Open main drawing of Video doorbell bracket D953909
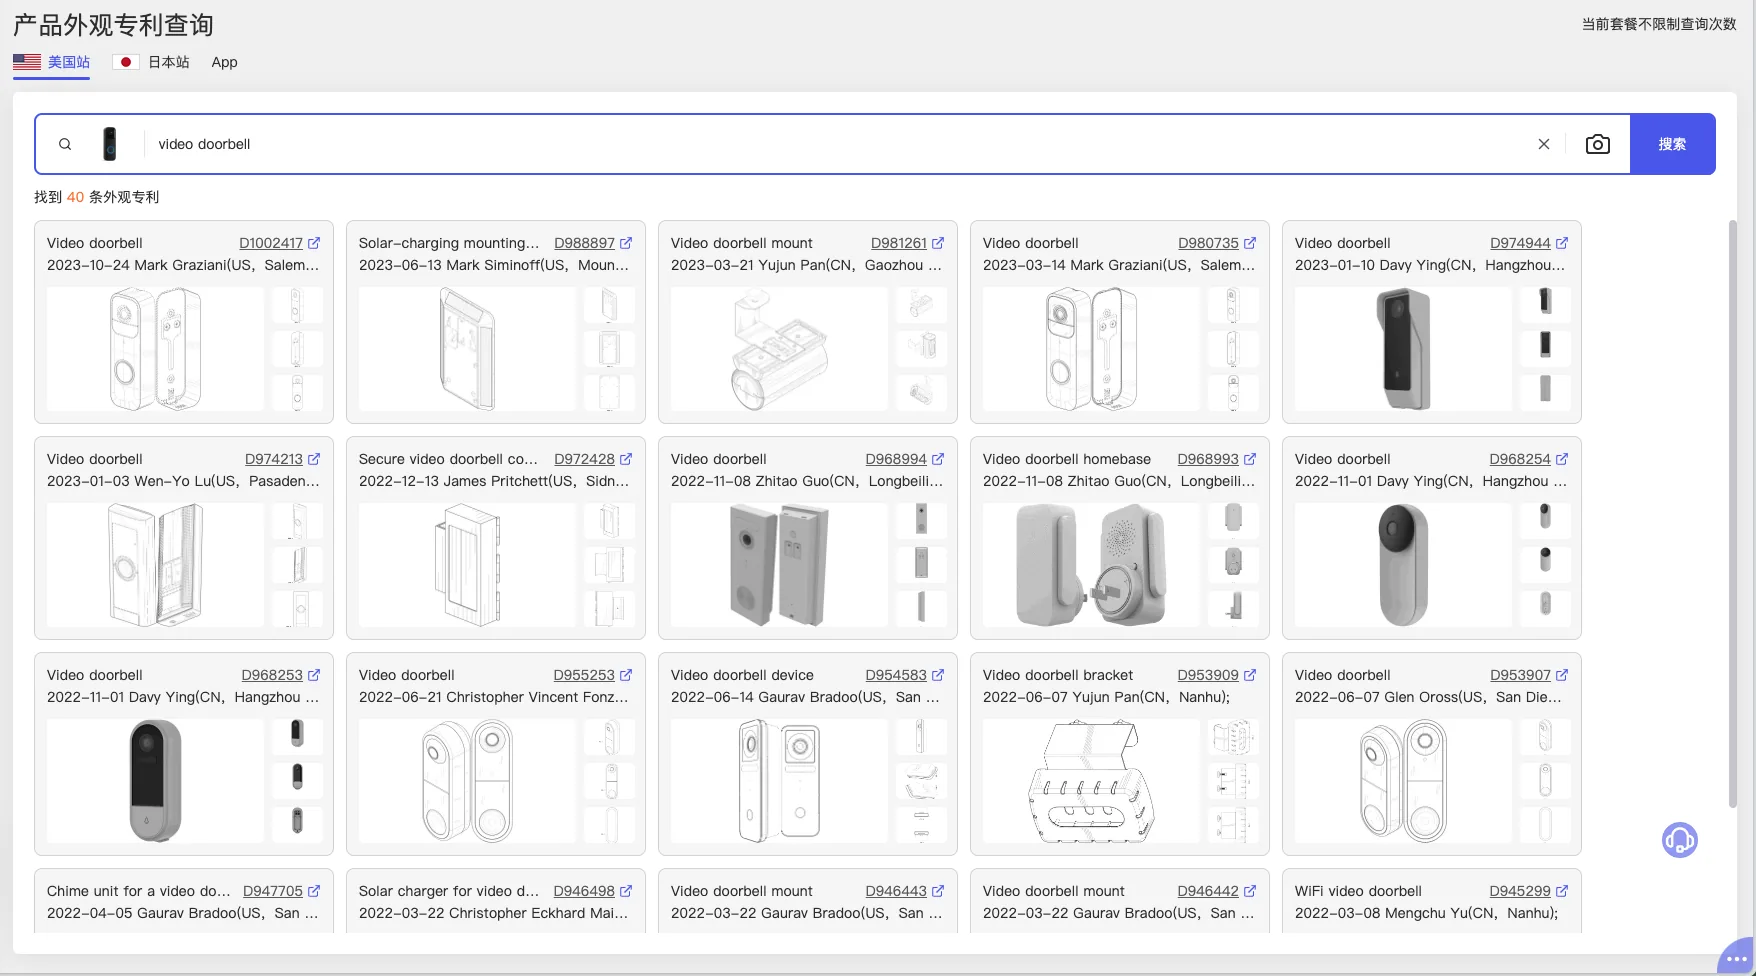This screenshot has height=976, width=1756. 1091,781
